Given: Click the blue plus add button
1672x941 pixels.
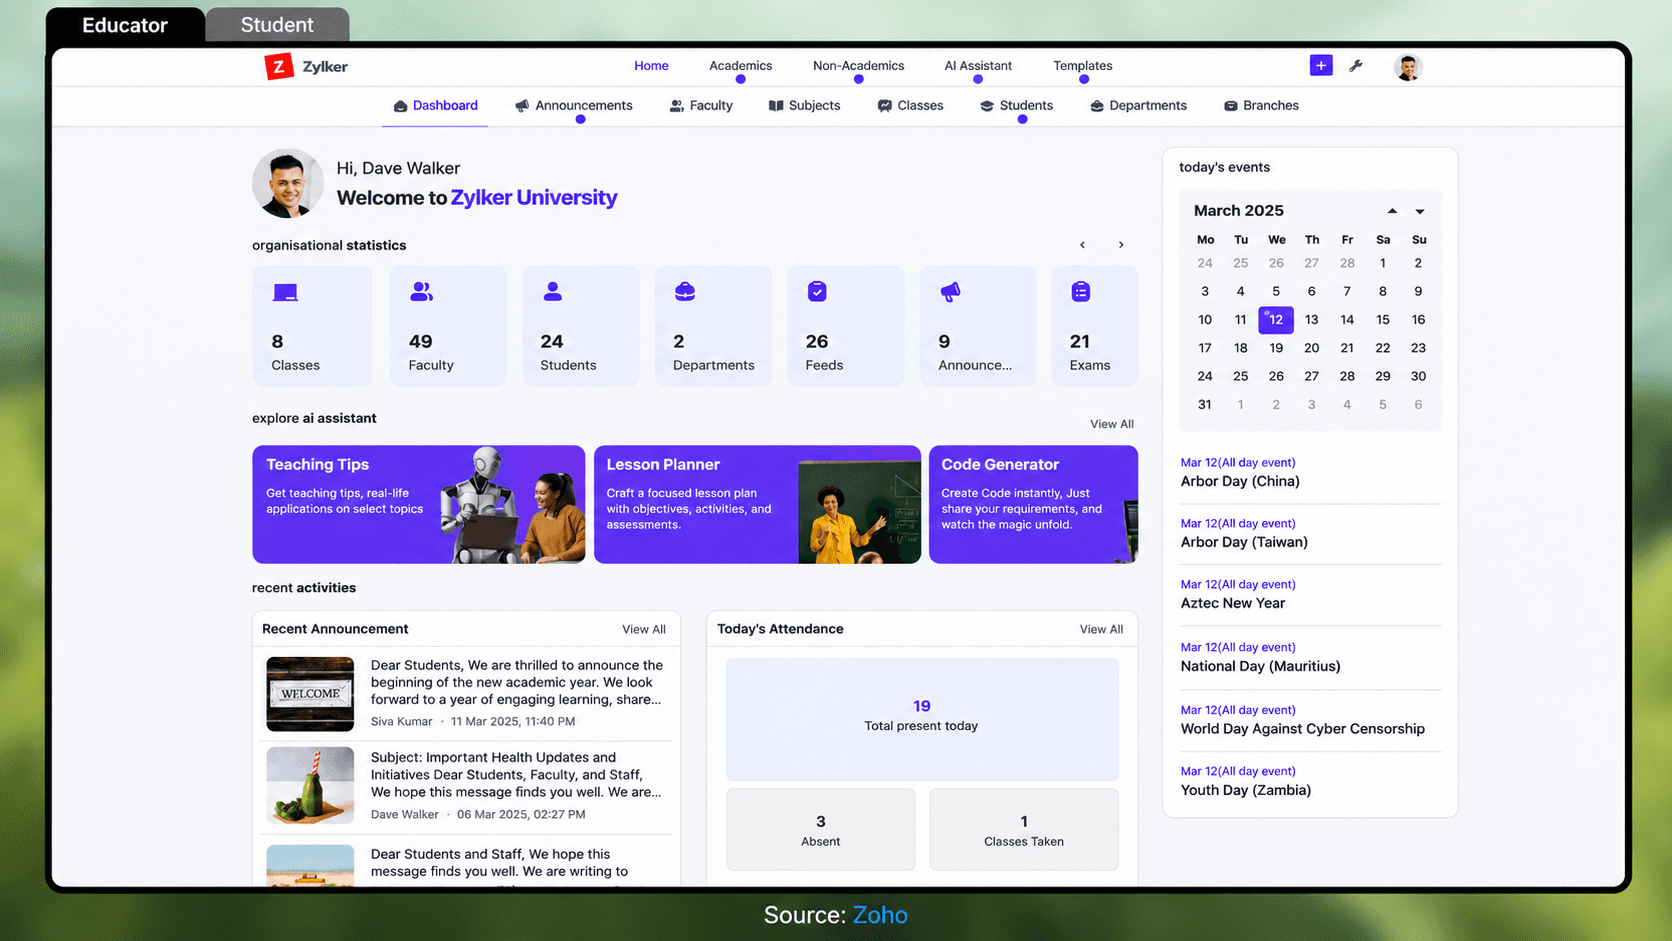Looking at the screenshot, I should click(1320, 65).
